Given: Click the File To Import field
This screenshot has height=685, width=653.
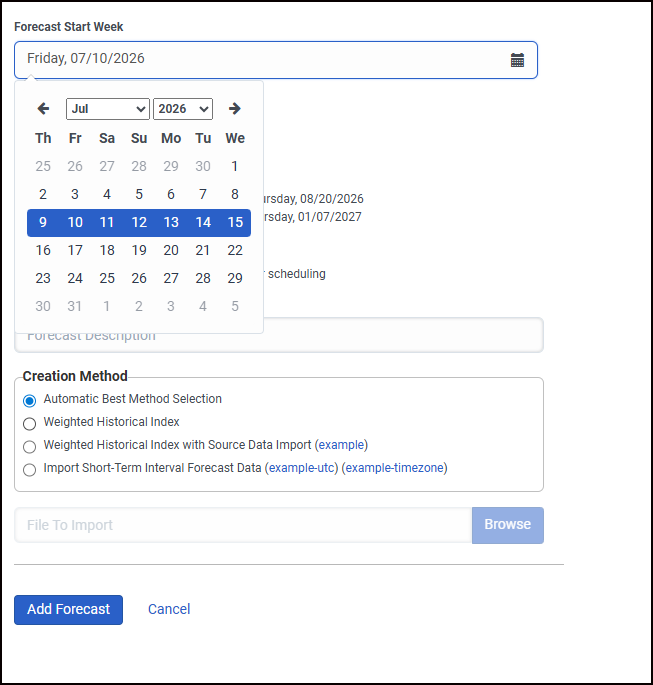Looking at the screenshot, I should (243, 525).
